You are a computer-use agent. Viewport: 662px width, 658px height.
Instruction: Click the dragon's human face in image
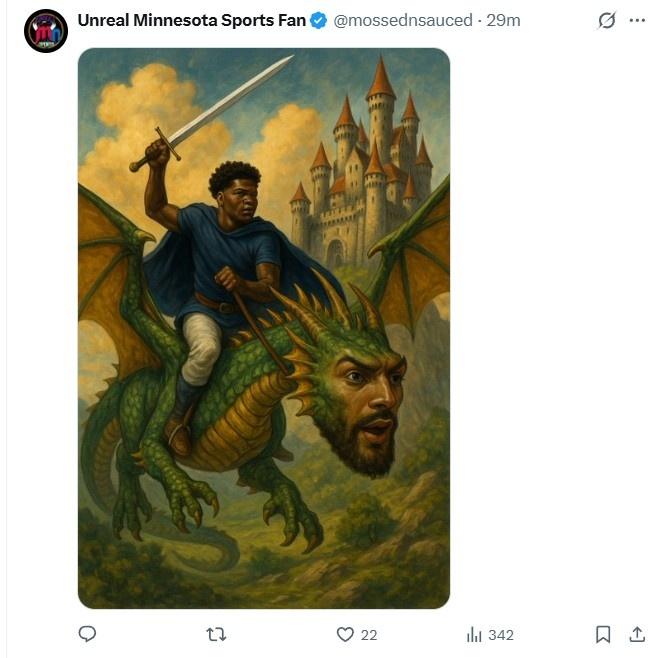[x=367, y=395]
